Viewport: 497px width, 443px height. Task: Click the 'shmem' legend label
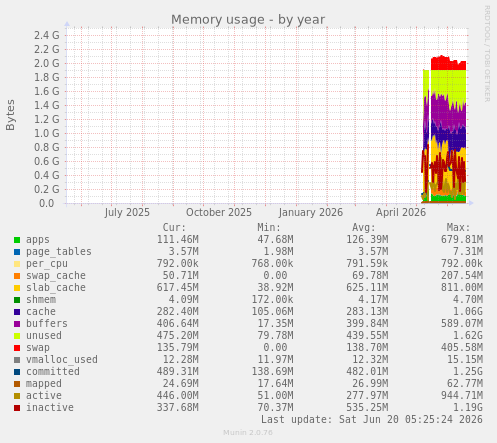pyautogui.click(x=41, y=300)
